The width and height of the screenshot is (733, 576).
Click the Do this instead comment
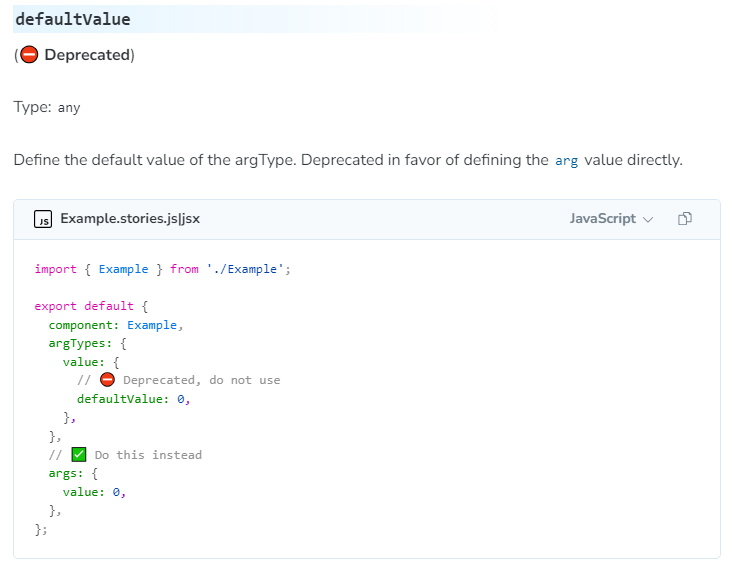(x=148, y=455)
